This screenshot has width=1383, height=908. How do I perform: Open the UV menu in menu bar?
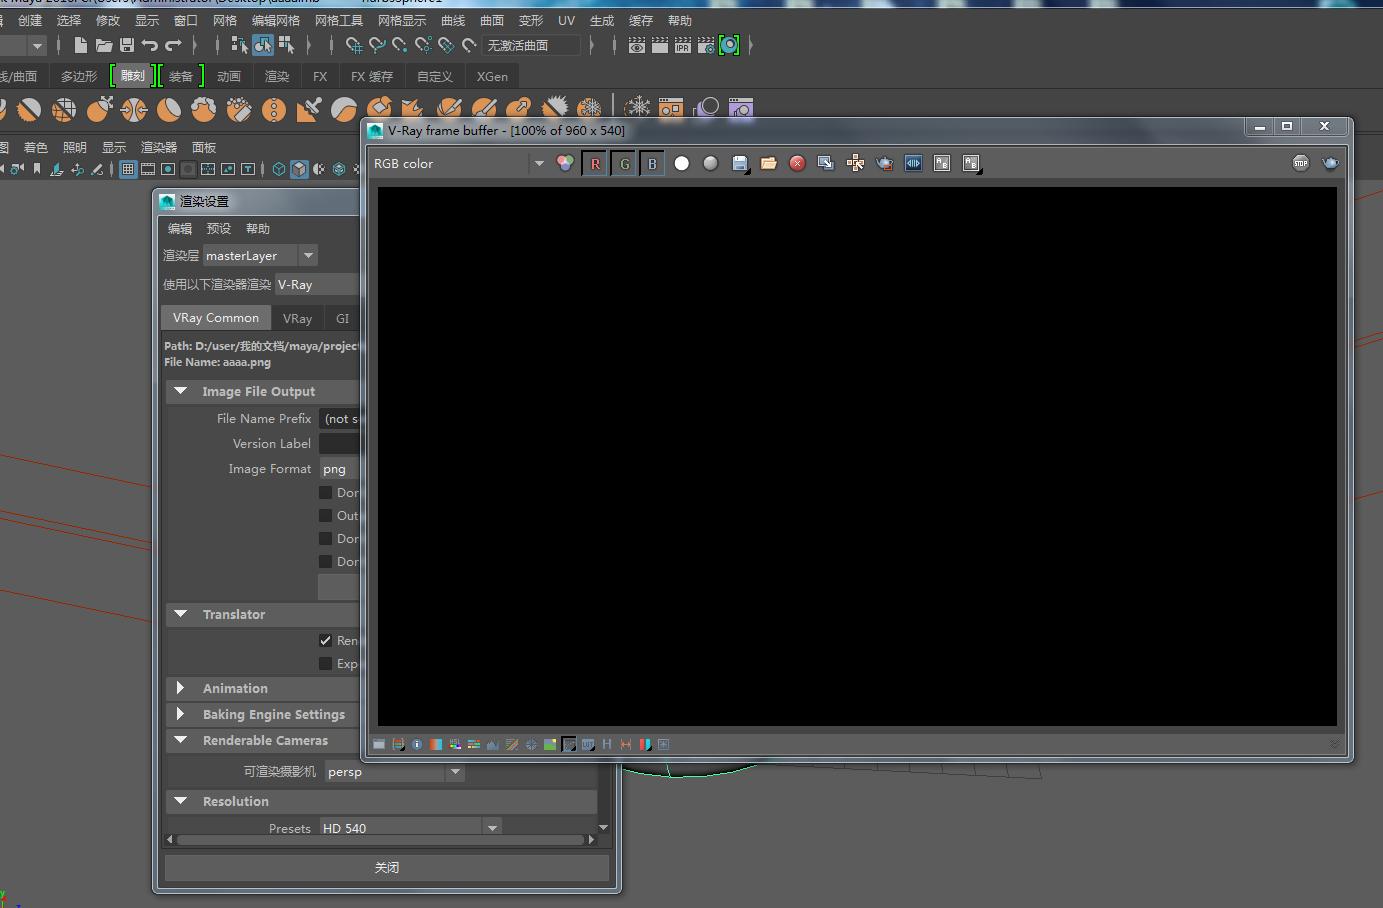pos(566,20)
